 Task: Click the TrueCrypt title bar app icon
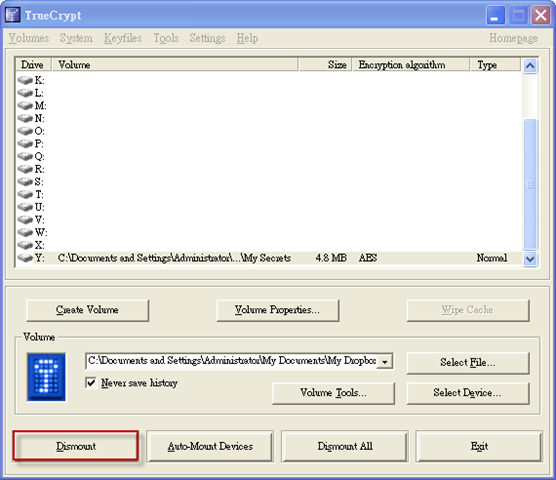click(12, 15)
